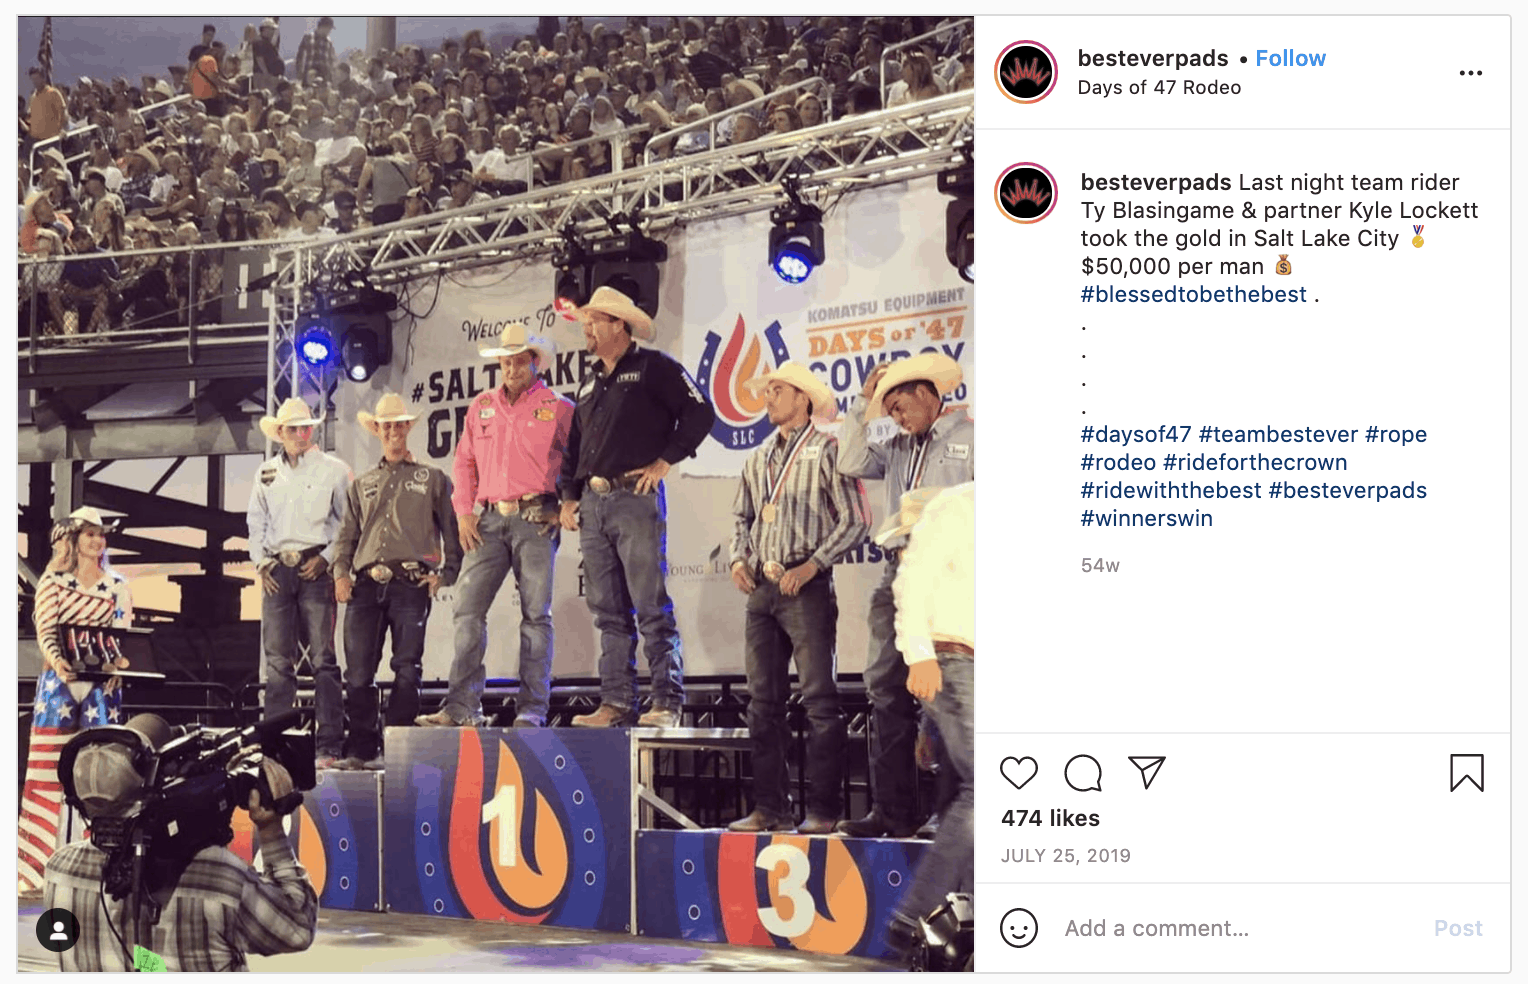Image resolution: width=1528 pixels, height=984 pixels.
Task: Open besteverpads avatar beside the caption
Action: [x=1026, y=193]
